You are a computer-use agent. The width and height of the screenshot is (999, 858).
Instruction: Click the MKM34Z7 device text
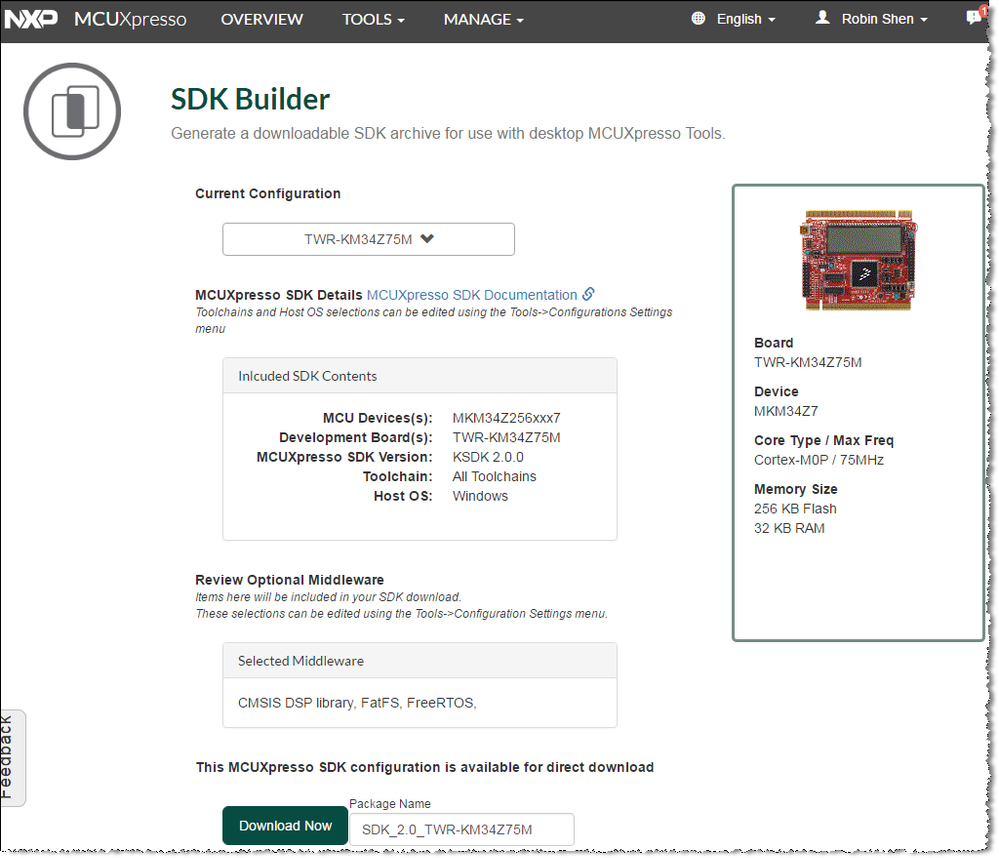coord(786,411)
